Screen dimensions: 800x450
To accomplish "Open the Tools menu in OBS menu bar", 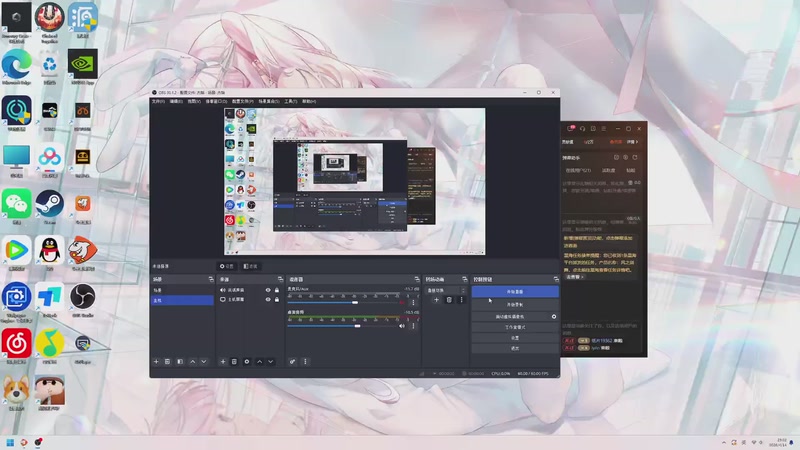I will tap(290, 102).
